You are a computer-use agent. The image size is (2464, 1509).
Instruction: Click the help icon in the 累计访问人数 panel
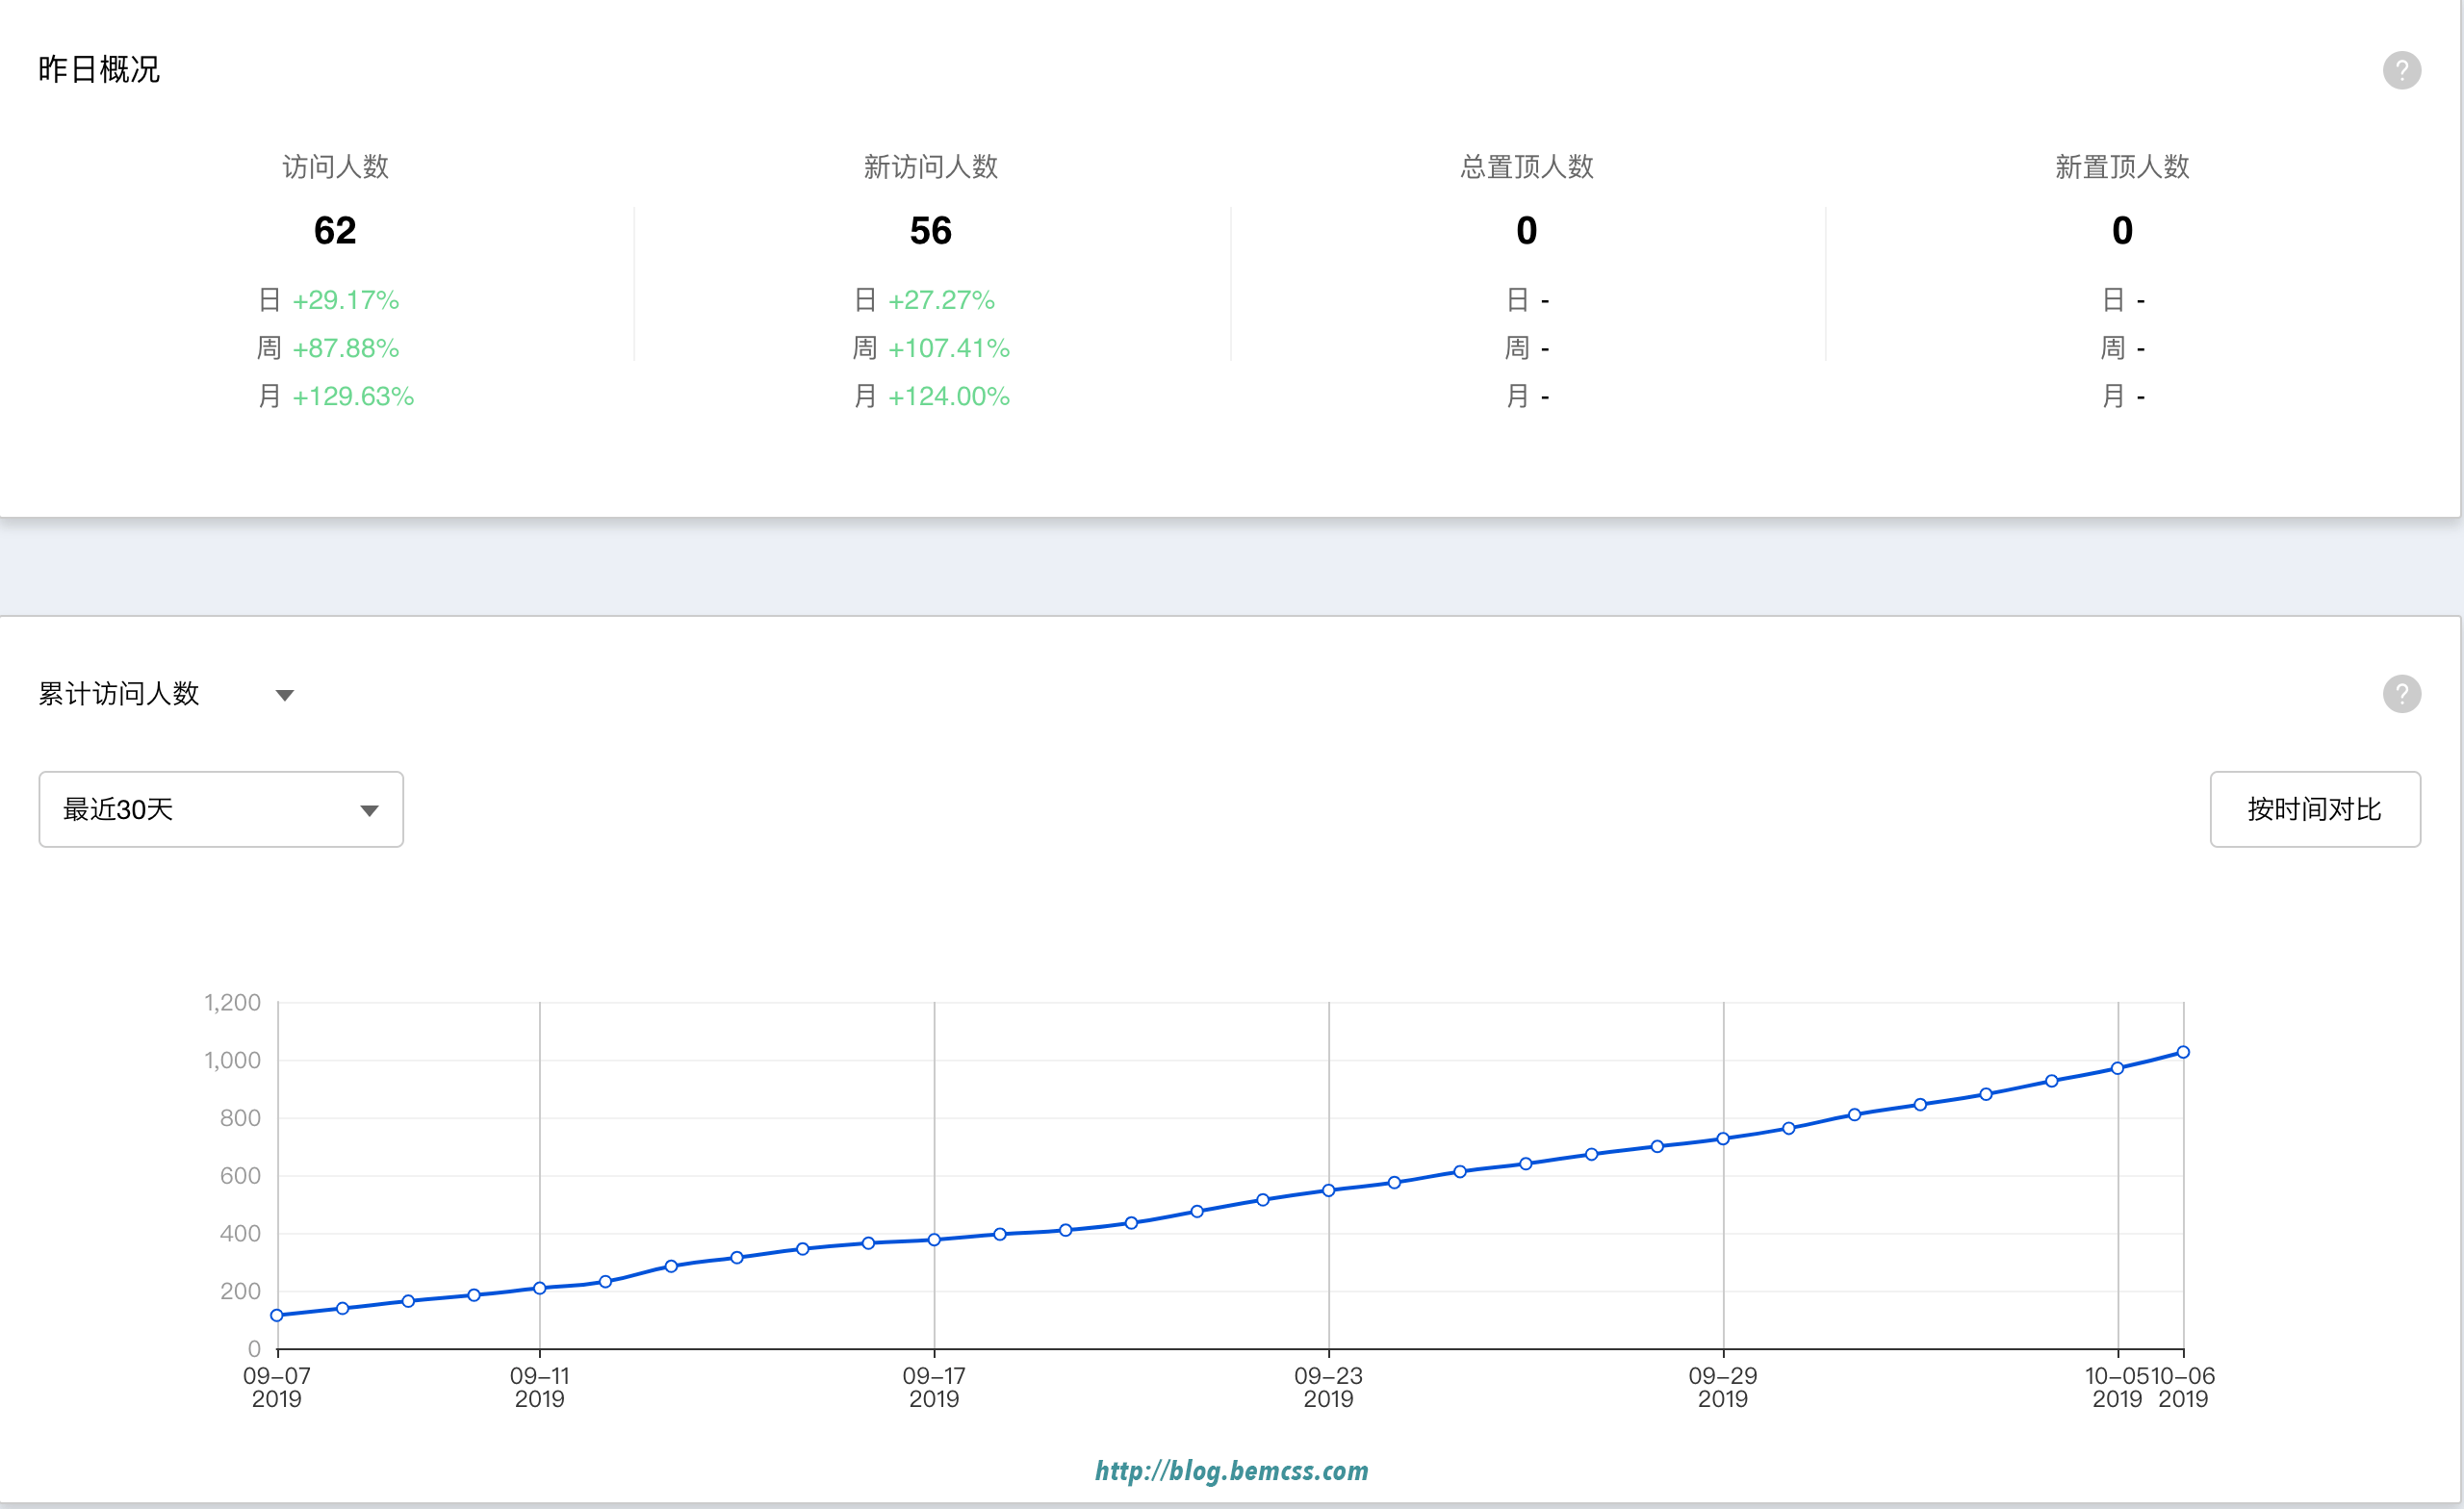pyautogui.click(x=2401, y=693)
